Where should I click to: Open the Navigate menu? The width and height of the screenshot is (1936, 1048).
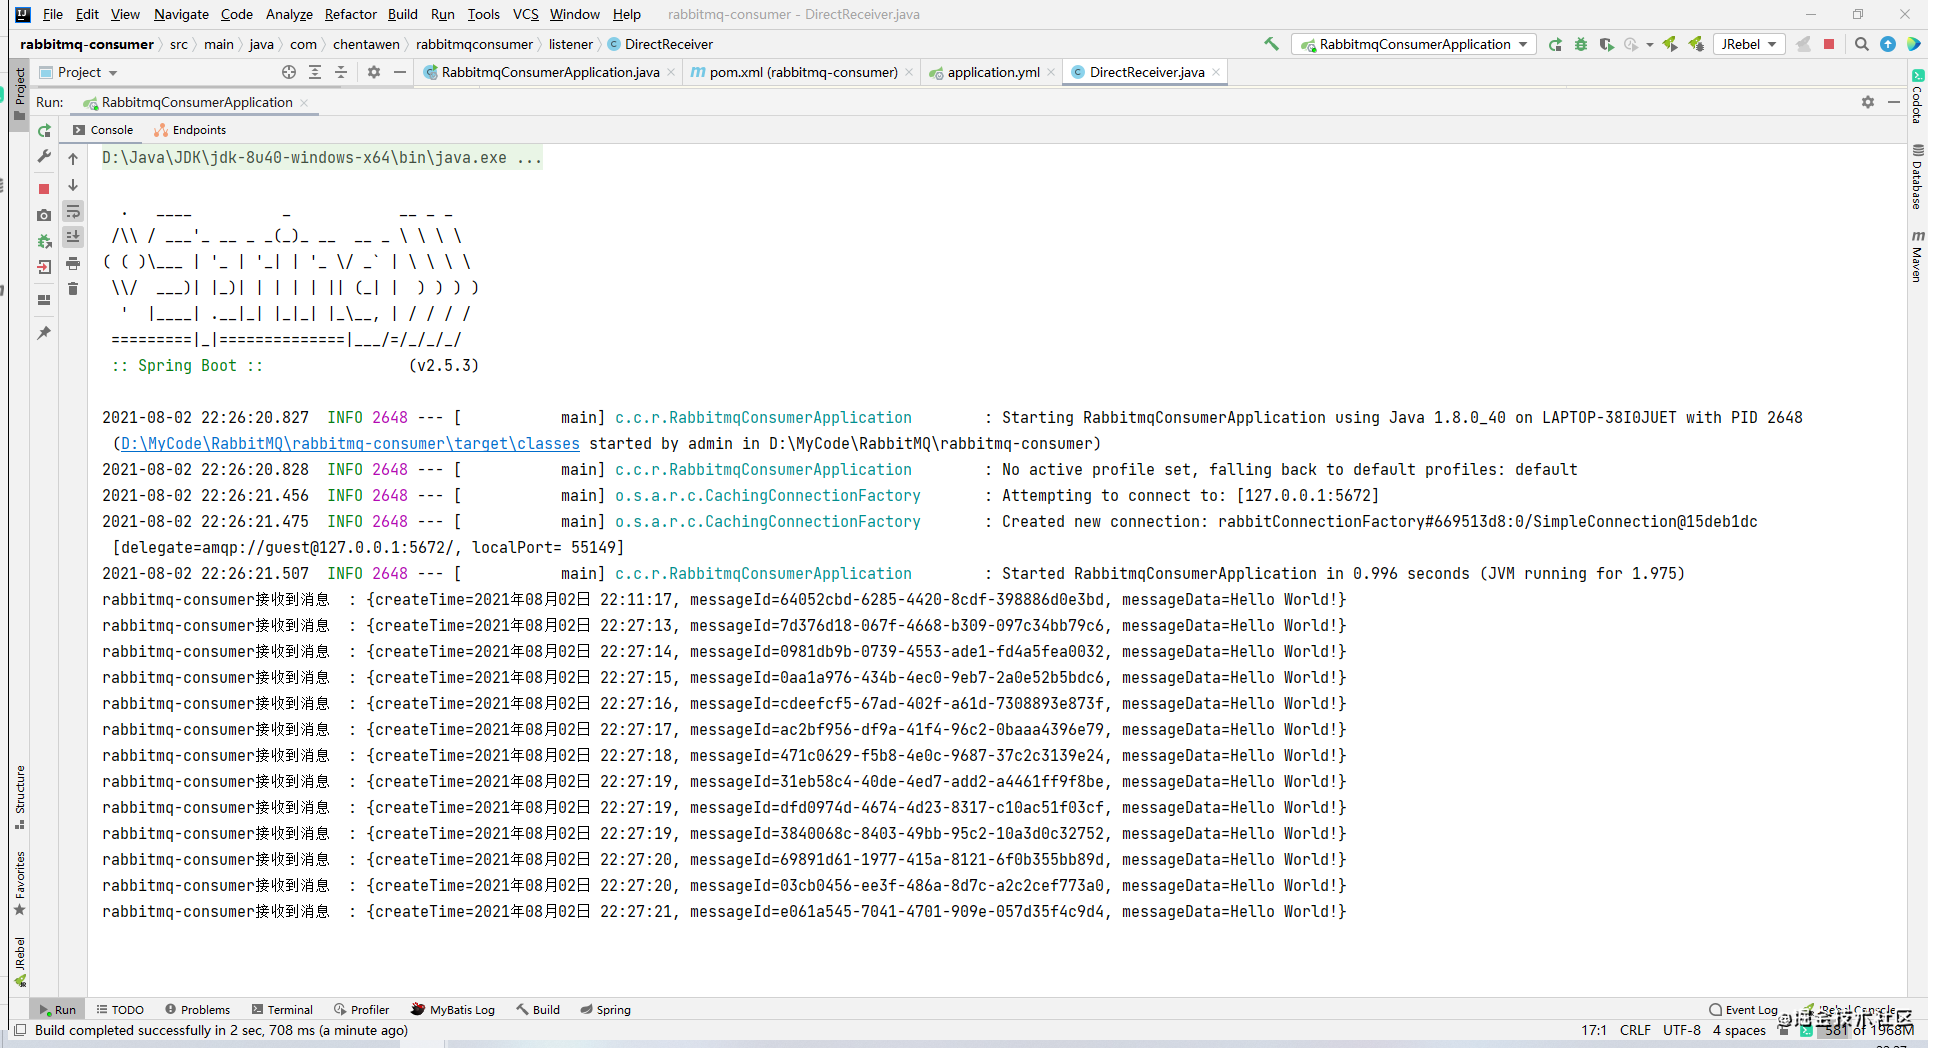[x=181, y=14]
